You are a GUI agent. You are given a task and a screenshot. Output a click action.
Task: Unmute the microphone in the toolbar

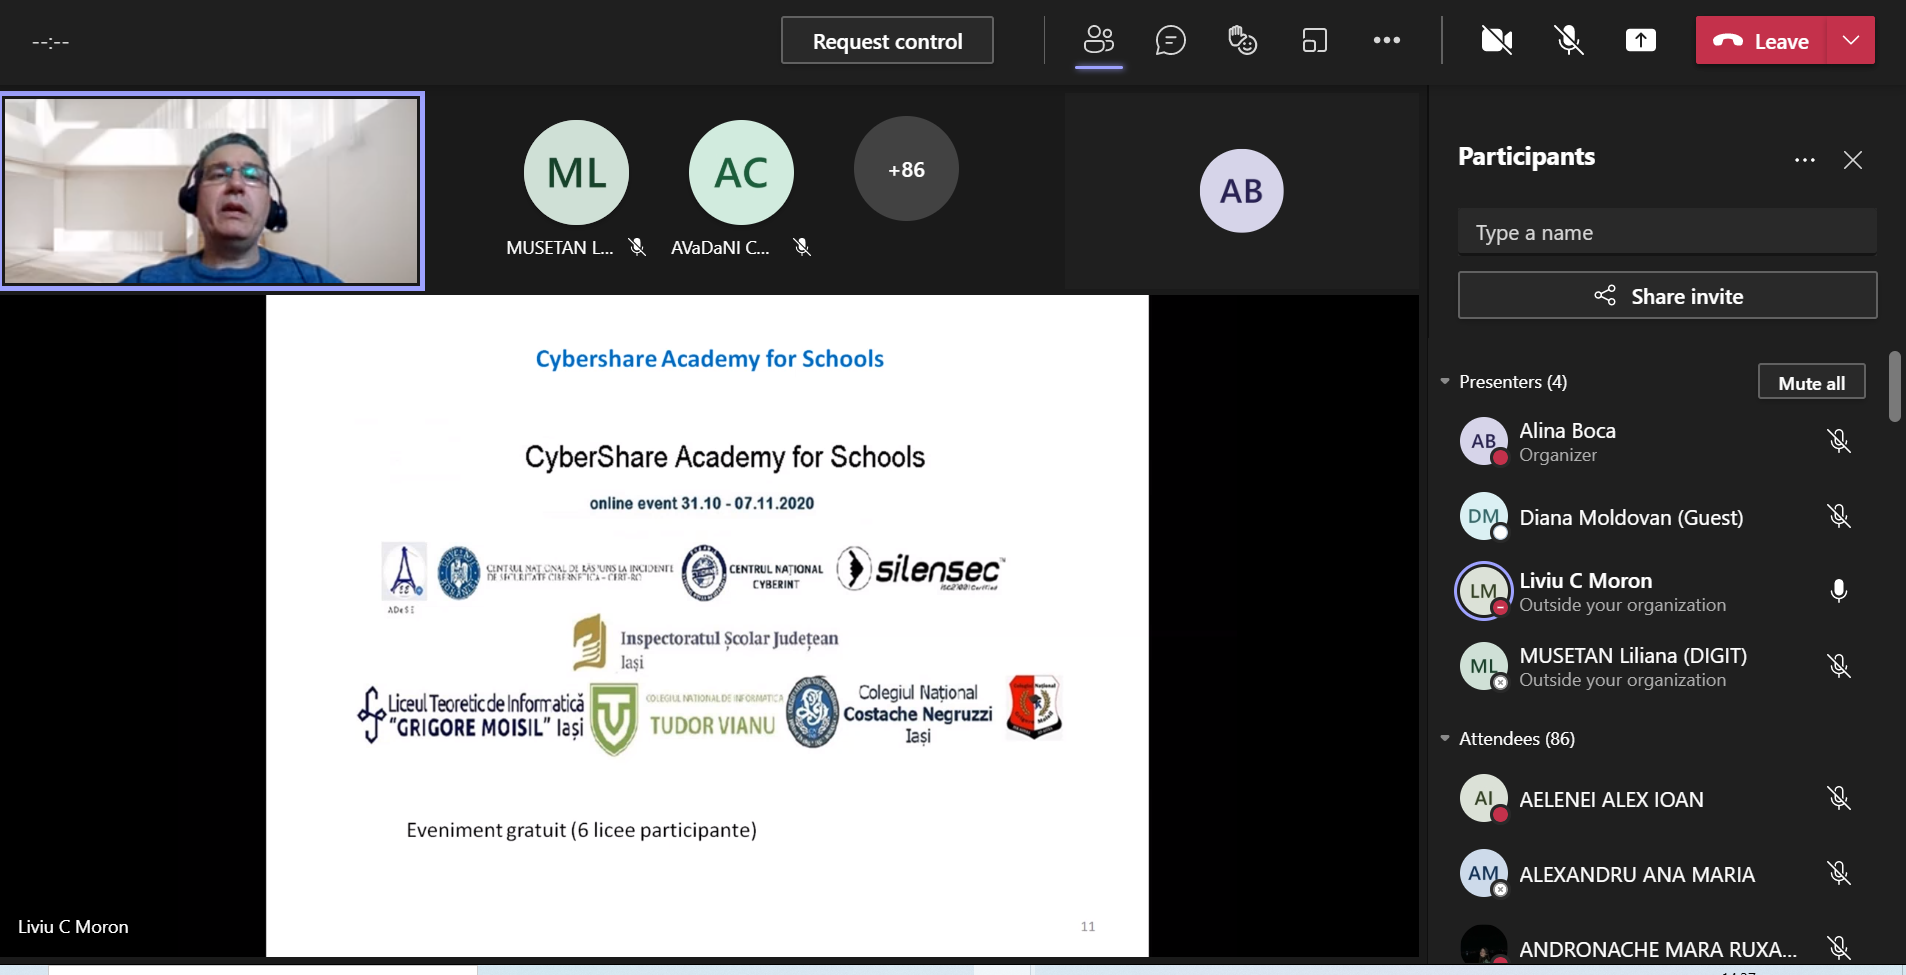pyautogui.click(x=1568, y=40)
